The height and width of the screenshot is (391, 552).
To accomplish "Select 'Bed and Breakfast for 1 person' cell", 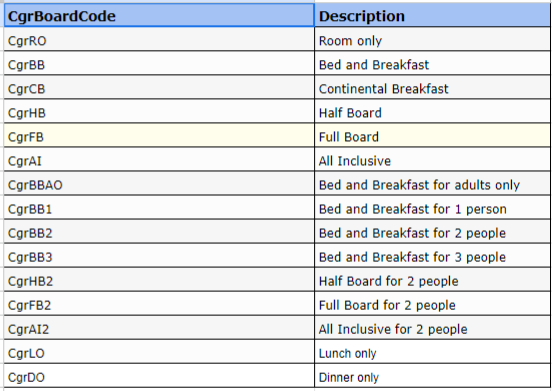I will coord(432,209).
